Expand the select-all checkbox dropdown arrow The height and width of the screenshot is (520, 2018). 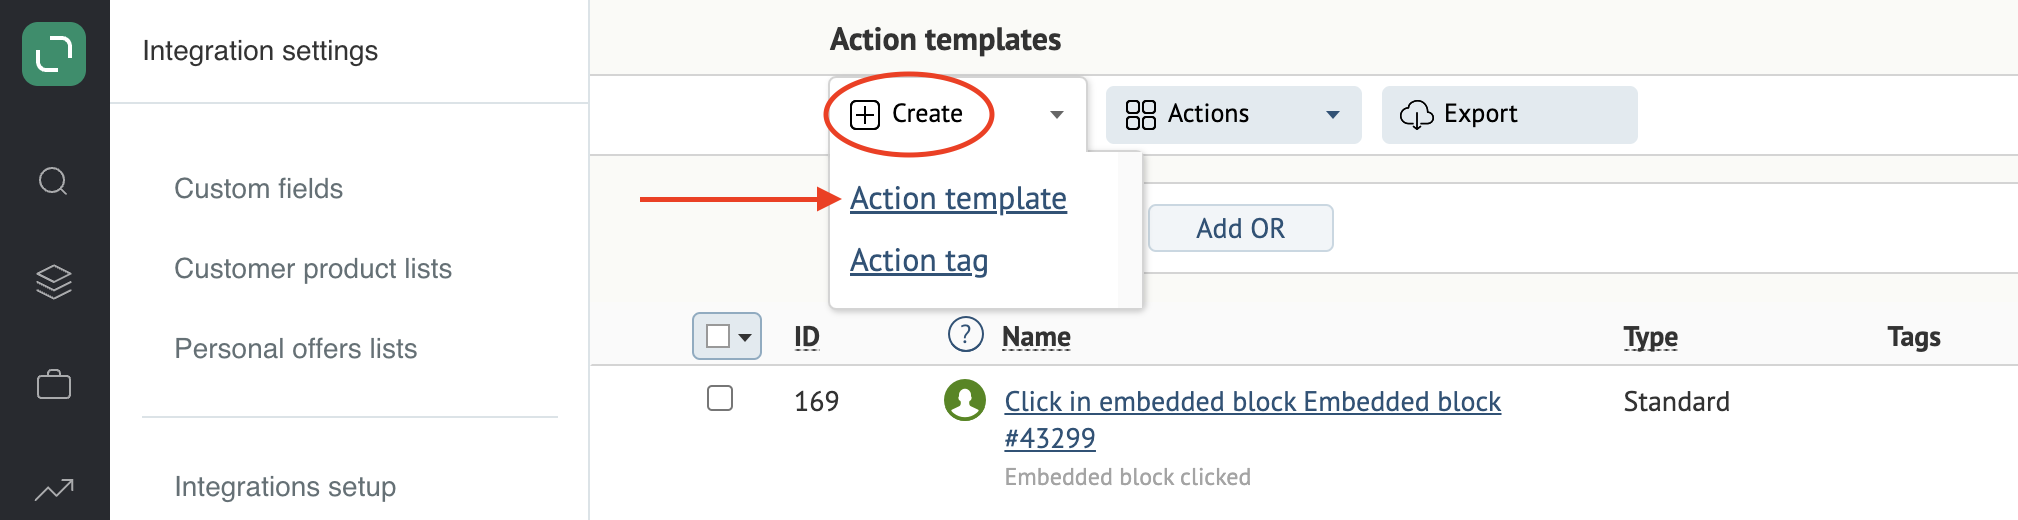[x=745, y=337]
